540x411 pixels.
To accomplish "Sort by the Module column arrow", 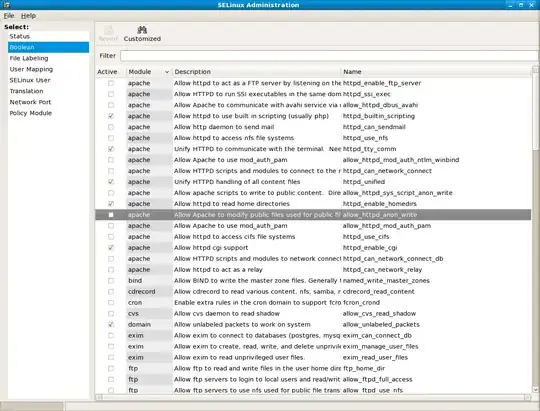I will pos(167,72).
